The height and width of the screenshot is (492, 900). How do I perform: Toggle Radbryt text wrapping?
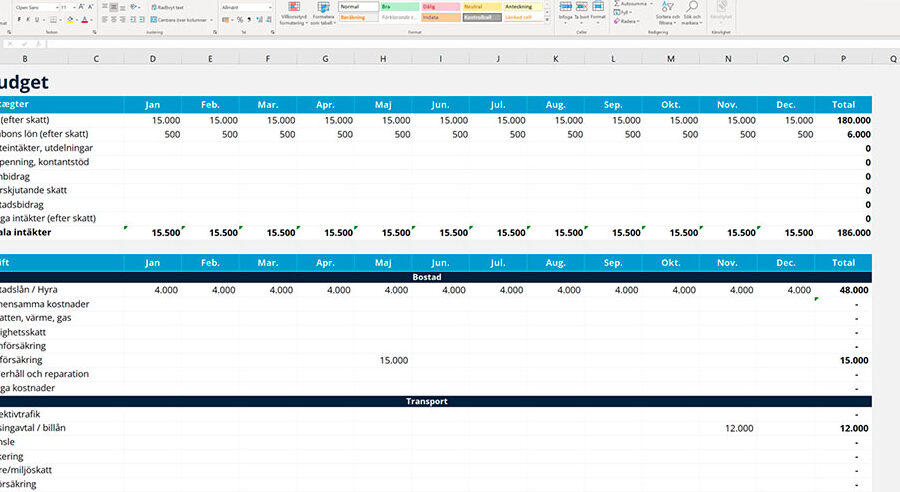(167, 7)
